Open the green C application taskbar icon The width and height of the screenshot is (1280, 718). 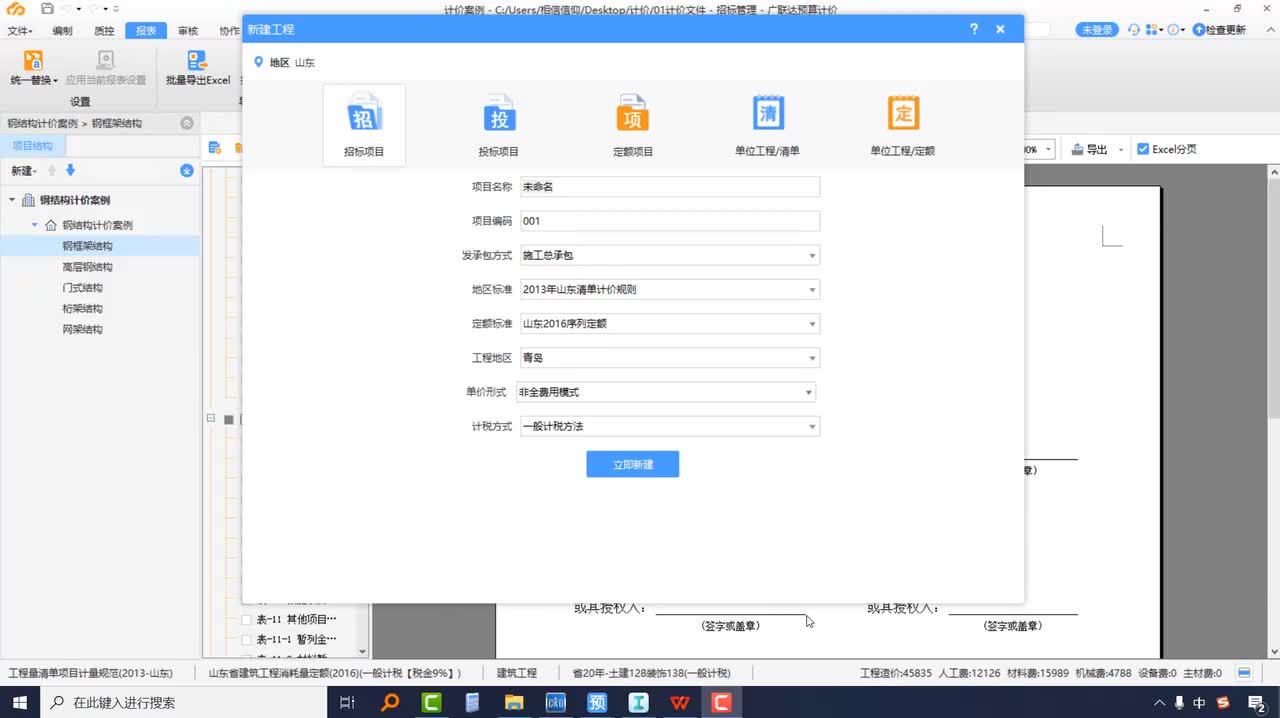point(432,703)
